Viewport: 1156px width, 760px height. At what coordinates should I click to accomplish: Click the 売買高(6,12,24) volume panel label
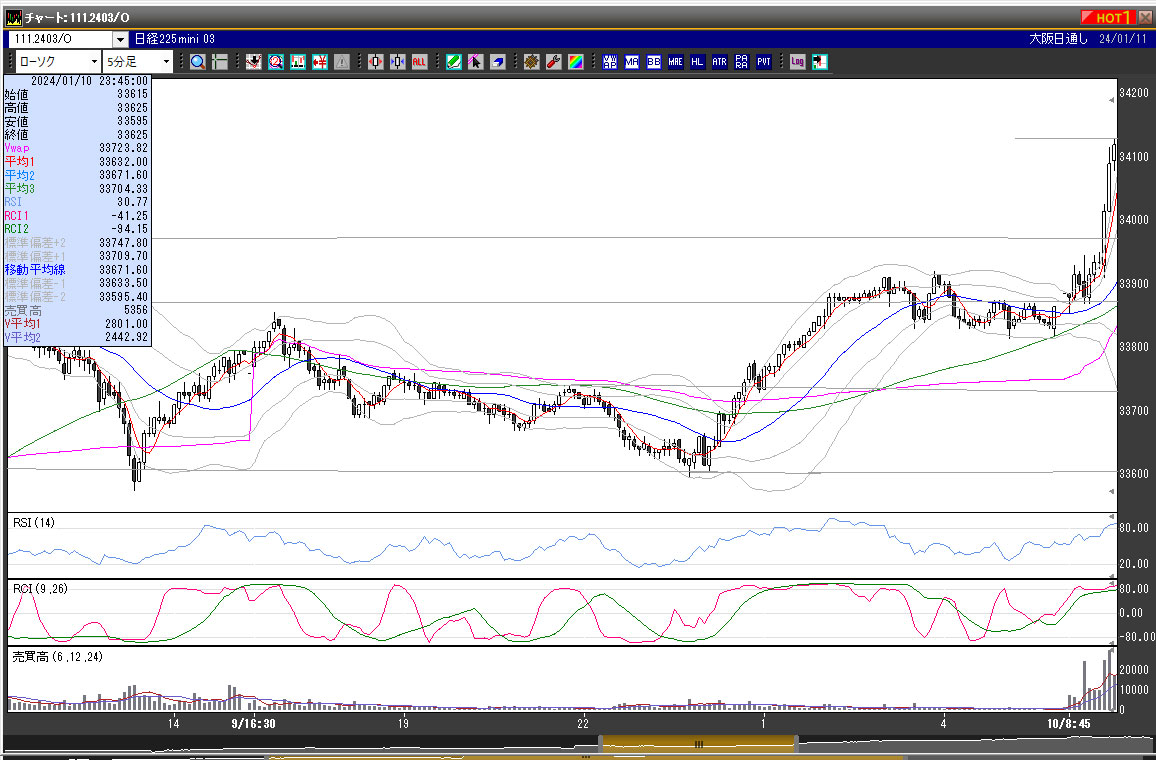[58, 656]
